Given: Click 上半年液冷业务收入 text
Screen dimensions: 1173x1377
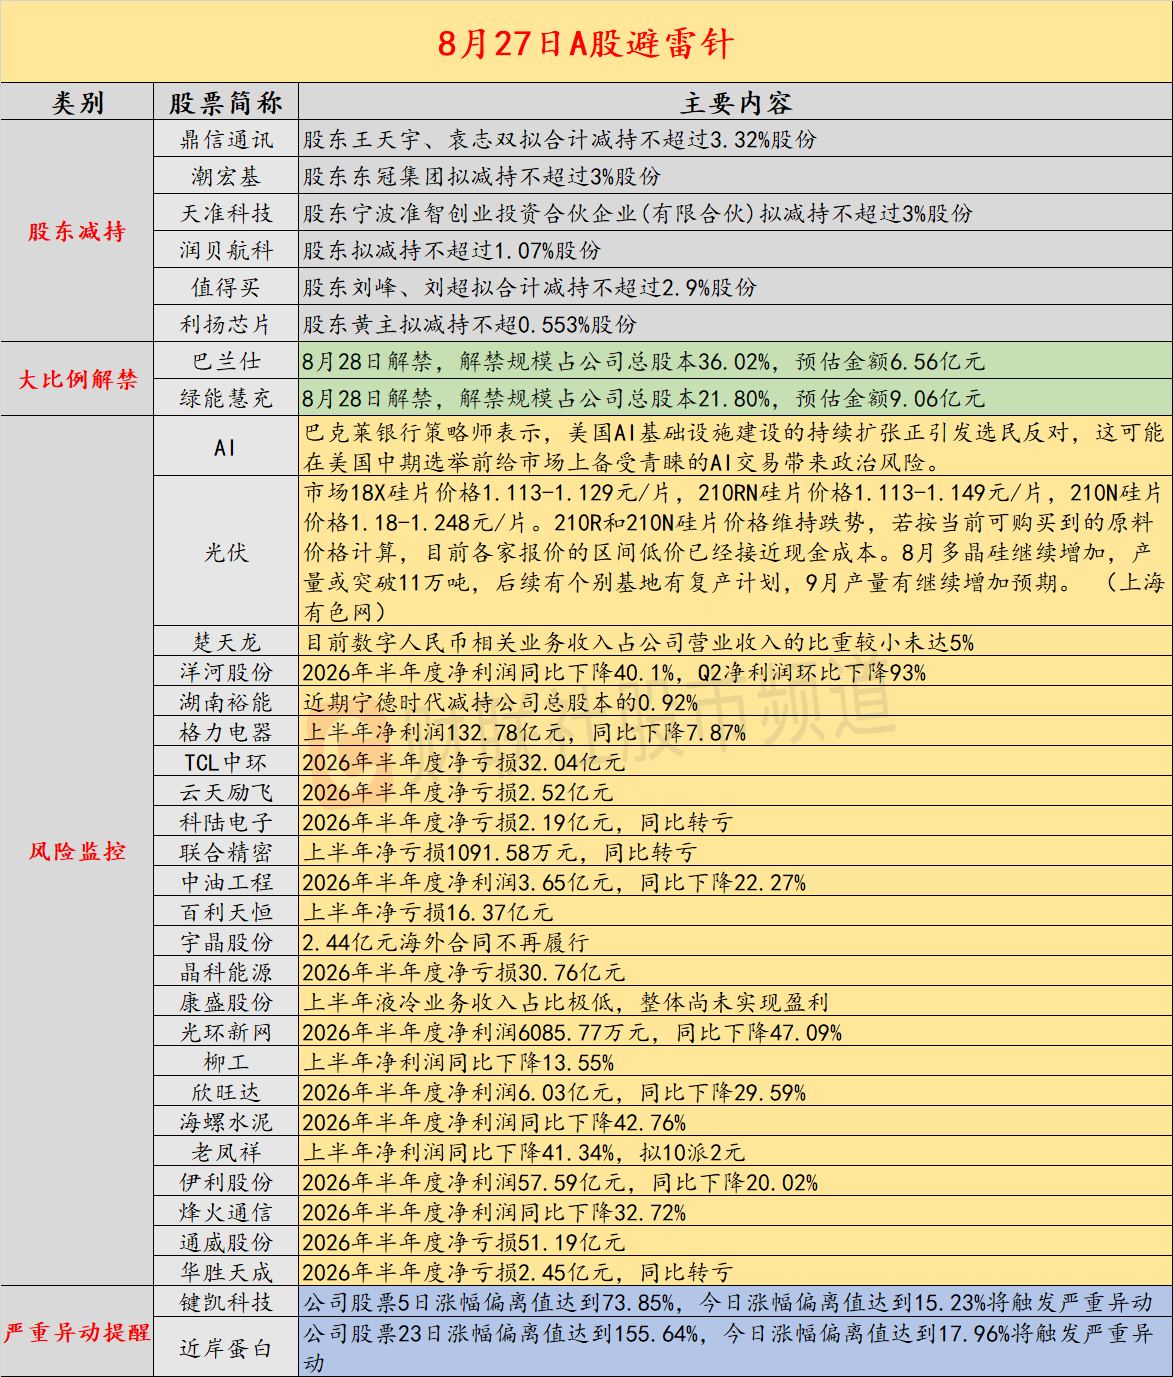Looking at the screenshot, I should (566, 1002).
